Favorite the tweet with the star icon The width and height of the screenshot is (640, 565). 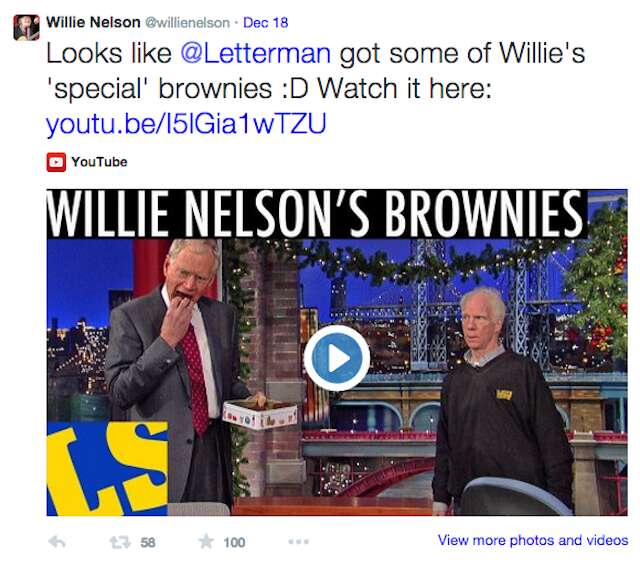pos(206,541)
